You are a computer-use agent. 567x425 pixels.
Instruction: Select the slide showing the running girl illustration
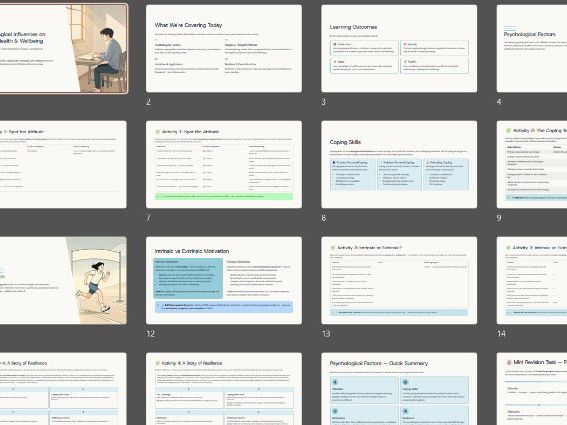pyautogui.click(x=63, y=280)
